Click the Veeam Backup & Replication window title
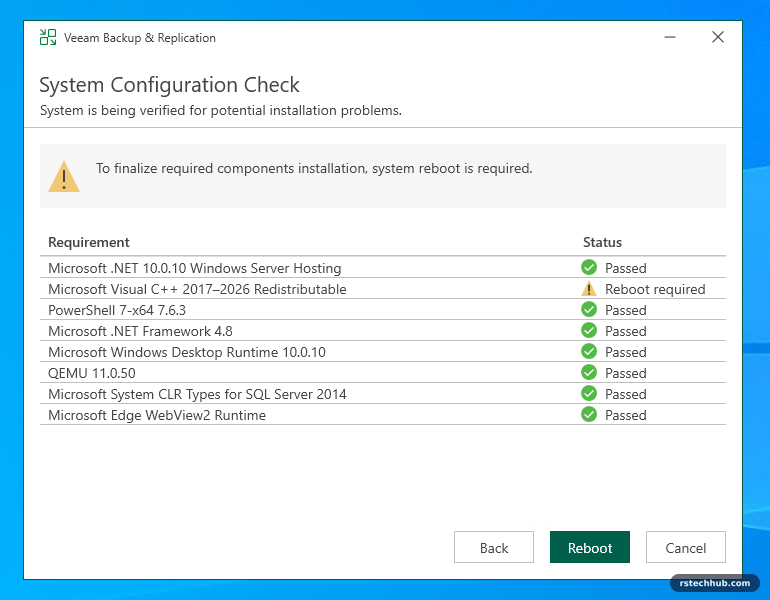This screenshot has width=770, height=600. [x=139, y=38]
